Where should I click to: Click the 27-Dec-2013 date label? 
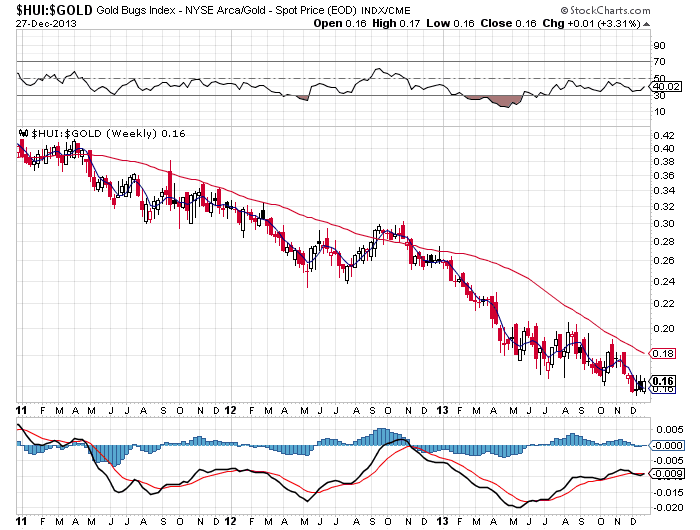46,23
